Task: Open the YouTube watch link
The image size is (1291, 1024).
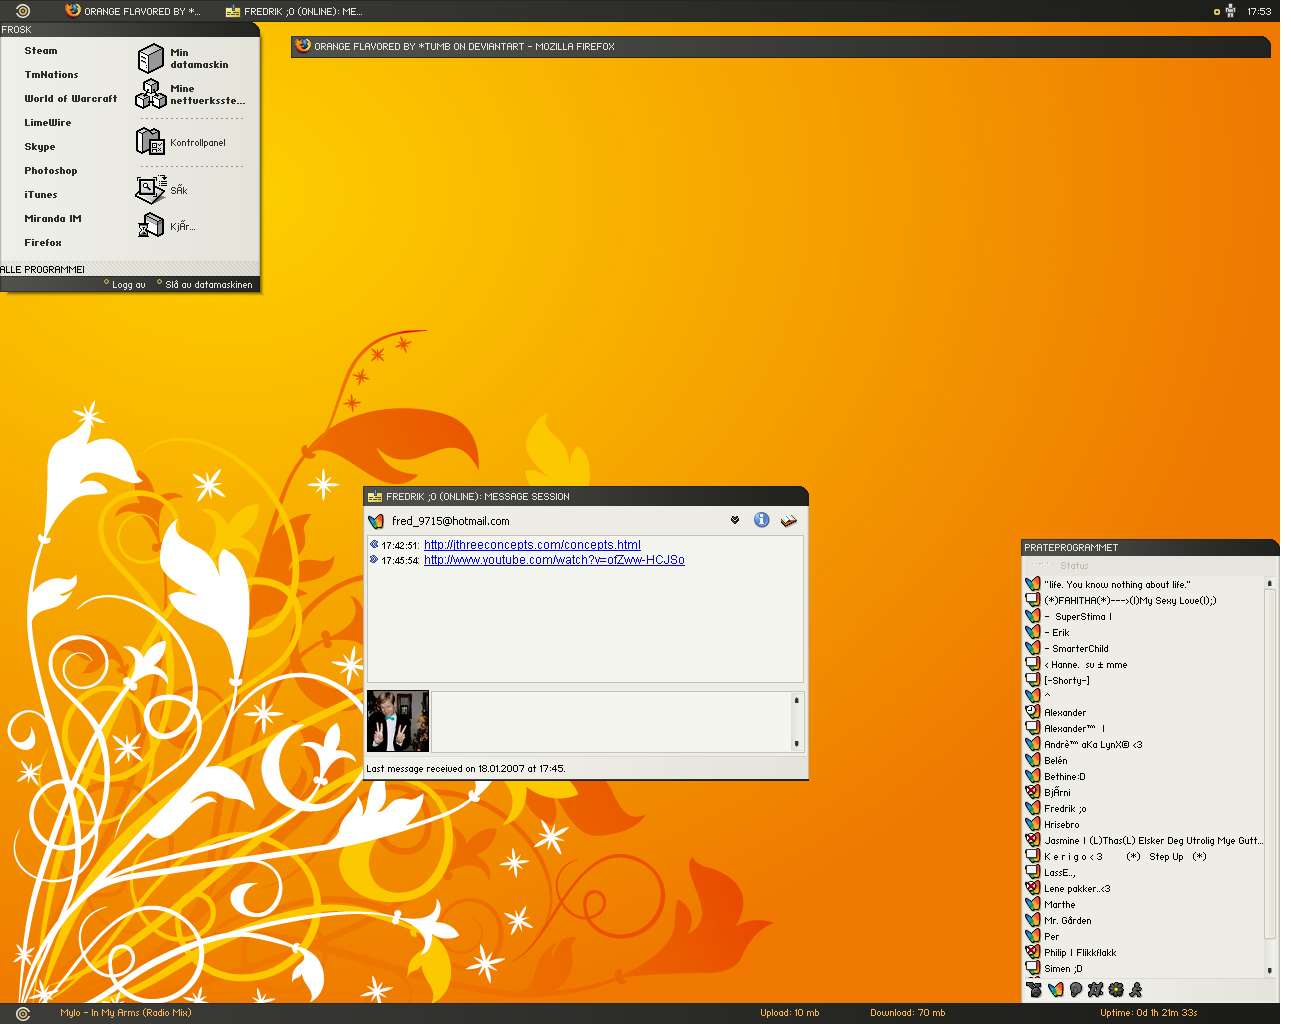Action: point(554,560)
